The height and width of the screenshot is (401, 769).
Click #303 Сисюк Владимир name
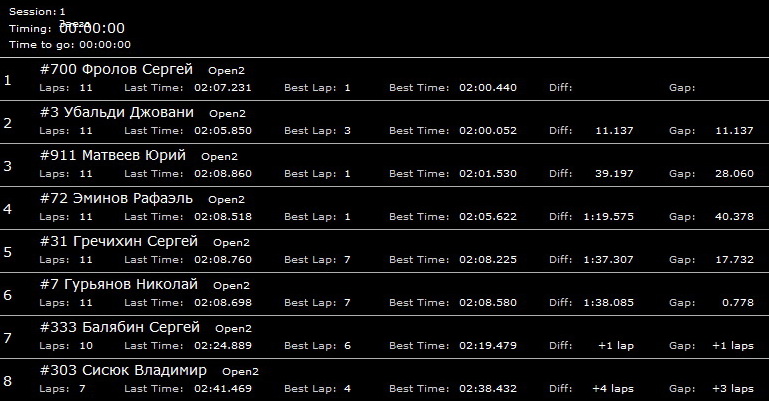pyautogui.click(x=123, y=370)
